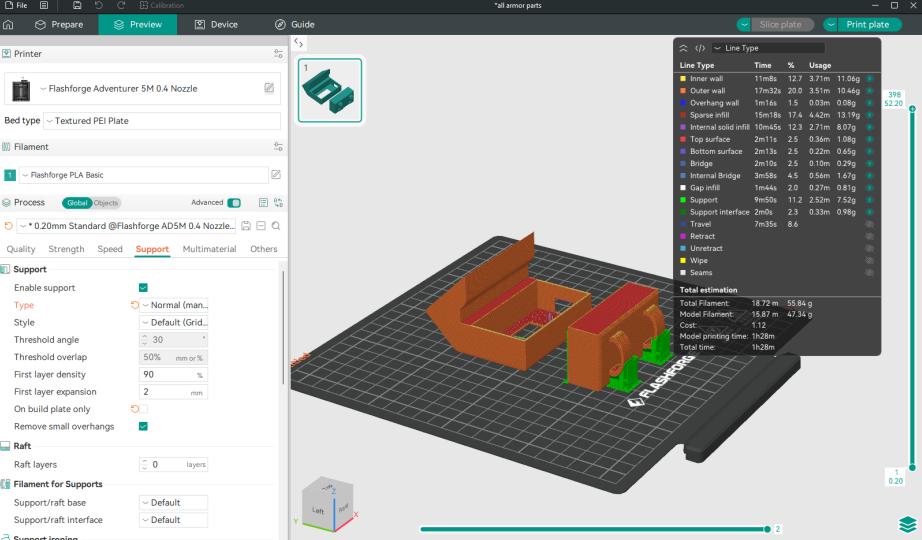This screenshot has width=922, height=540.
Task: Edit the Flashforge Adventurer 5M printer preset
Action: [x=269, y=88]
